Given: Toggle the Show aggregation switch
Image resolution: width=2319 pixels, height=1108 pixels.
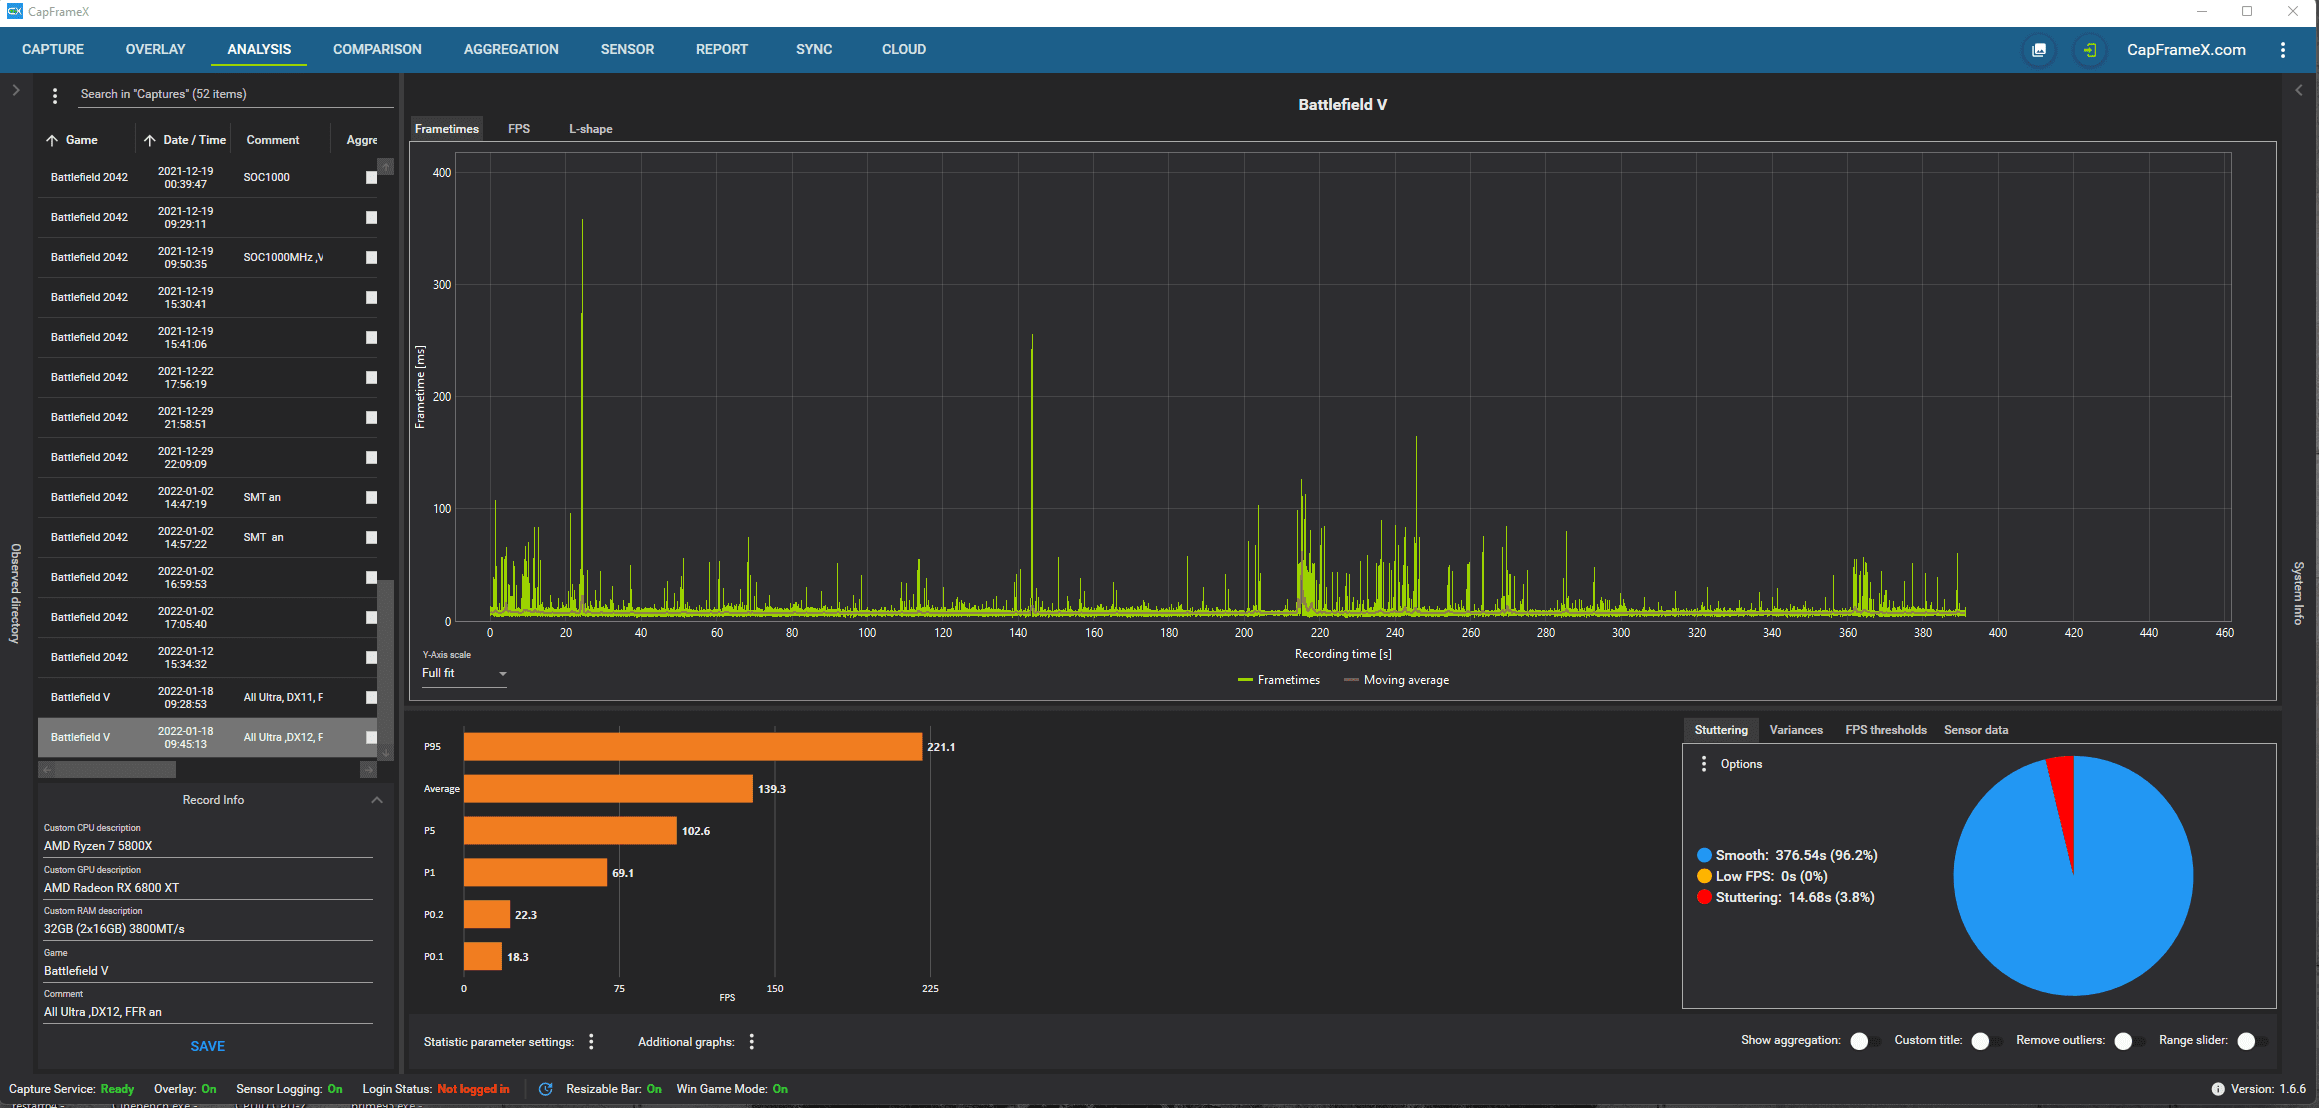Looking at the screenshot, I should click(1865, 1041).
